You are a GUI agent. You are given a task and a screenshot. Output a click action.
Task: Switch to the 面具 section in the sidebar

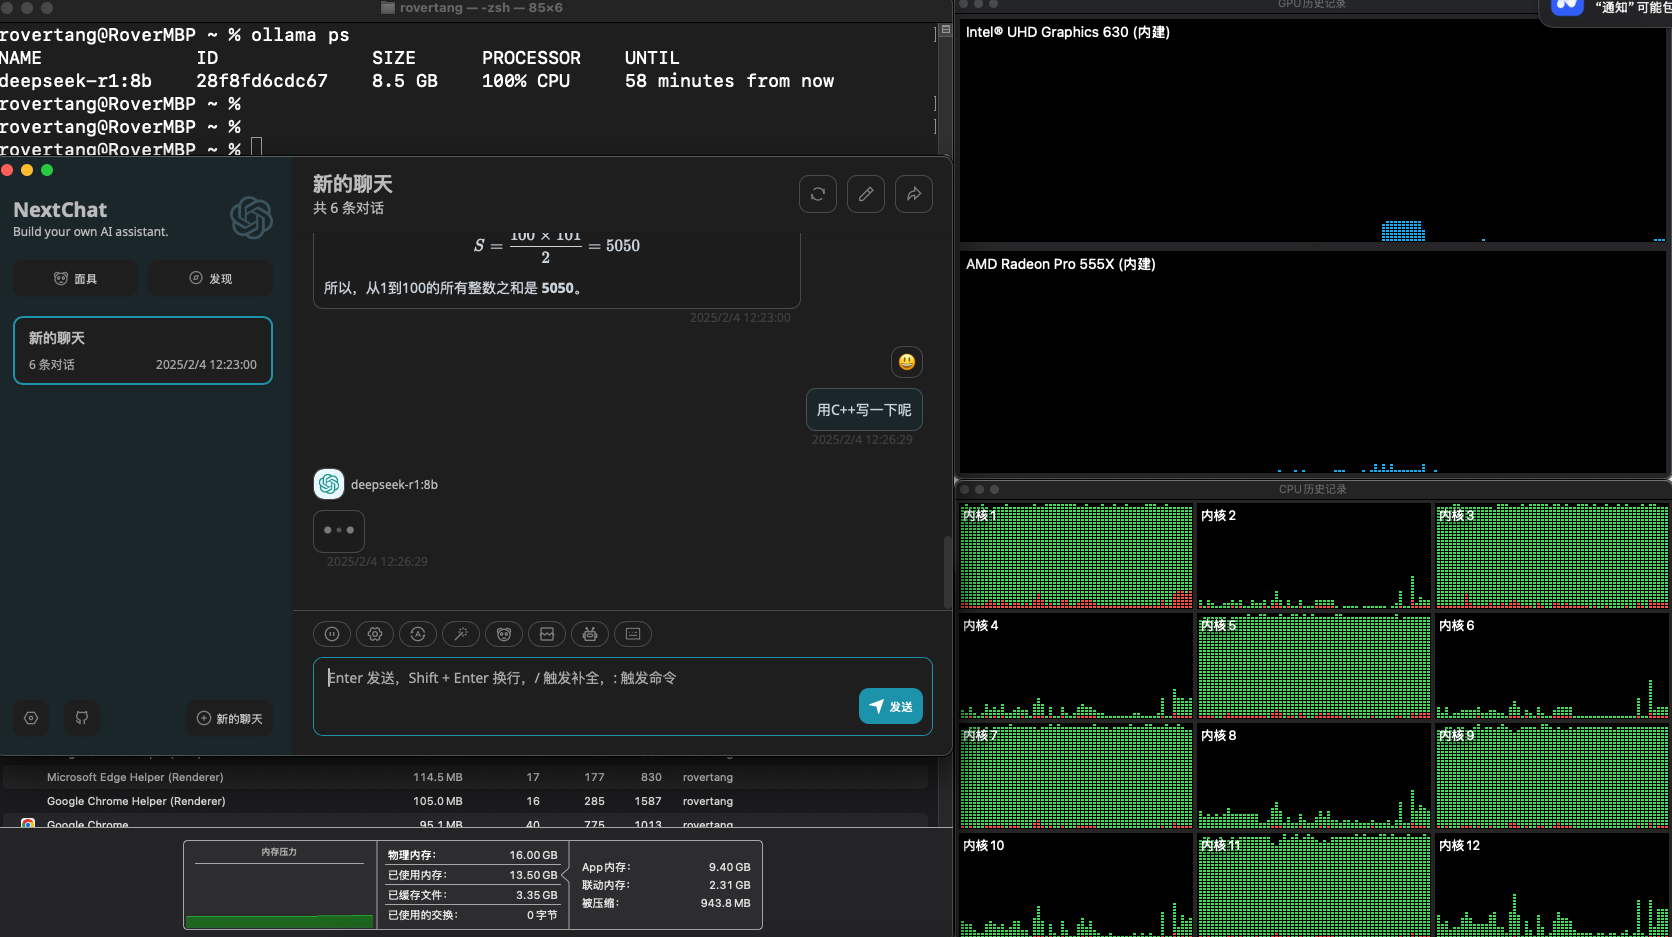(x=75, y=278)
